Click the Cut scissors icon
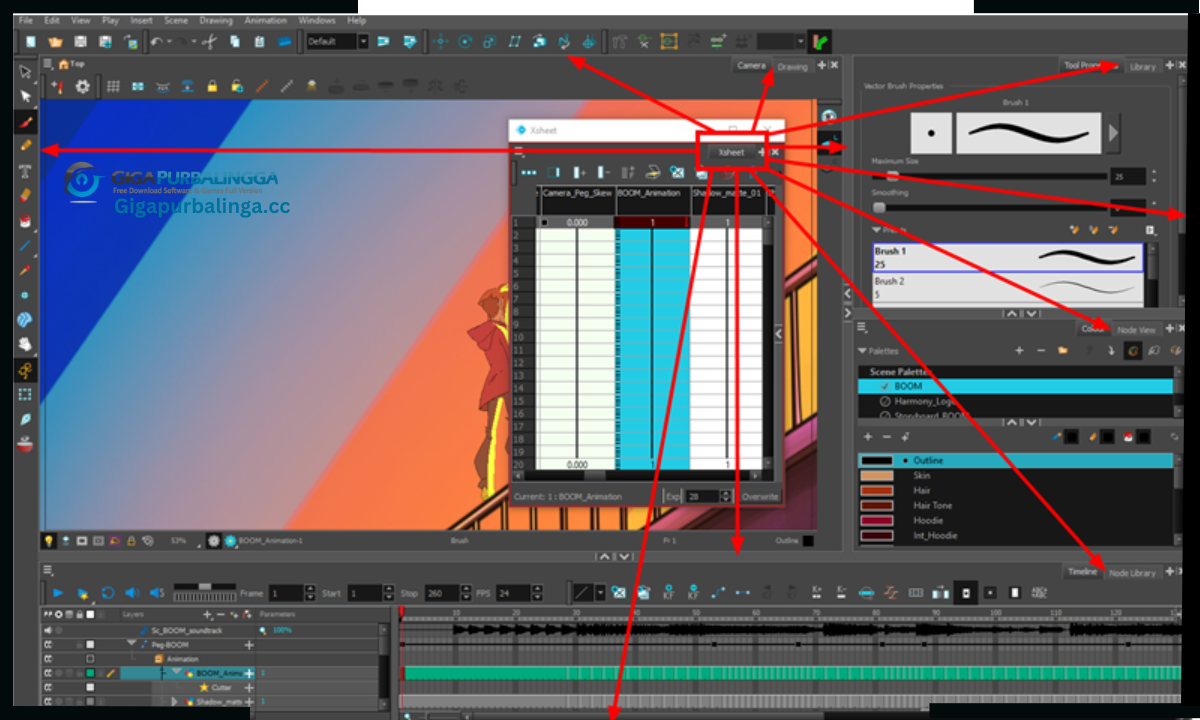1200x720 pixels. tap(209, 41)
